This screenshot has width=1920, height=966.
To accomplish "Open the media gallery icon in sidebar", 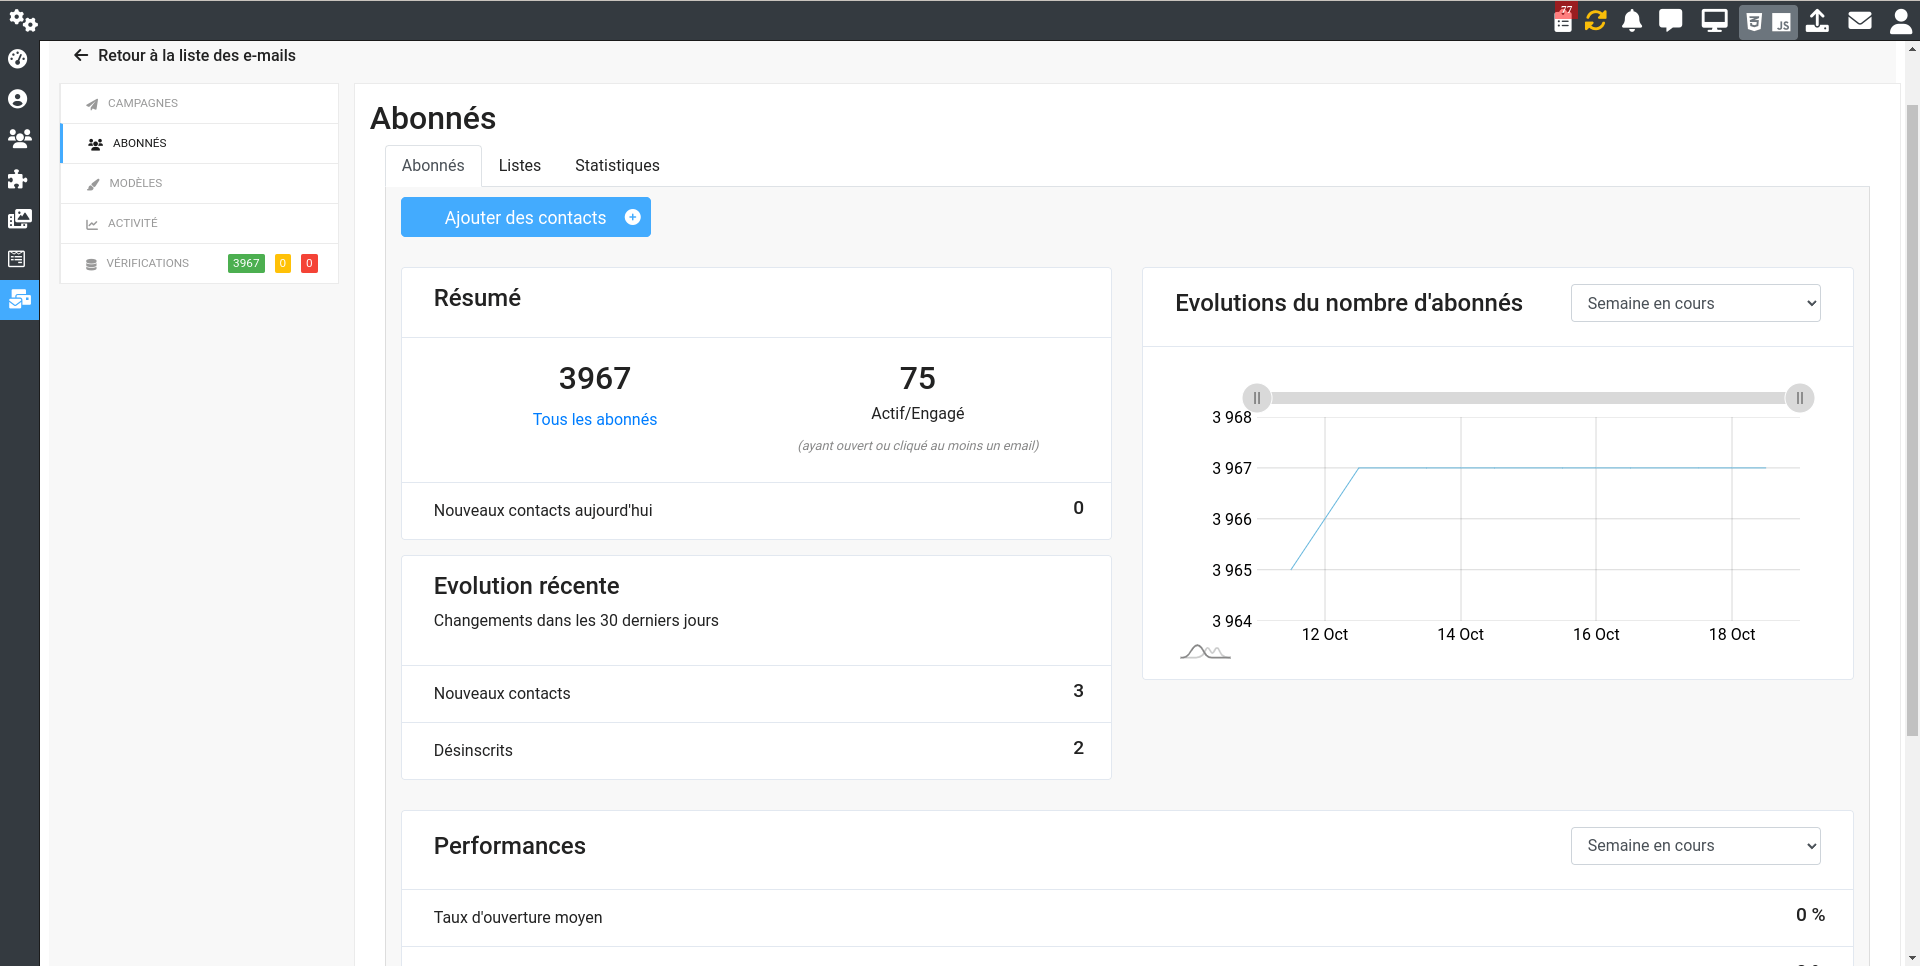I will (x=19, y=219).
